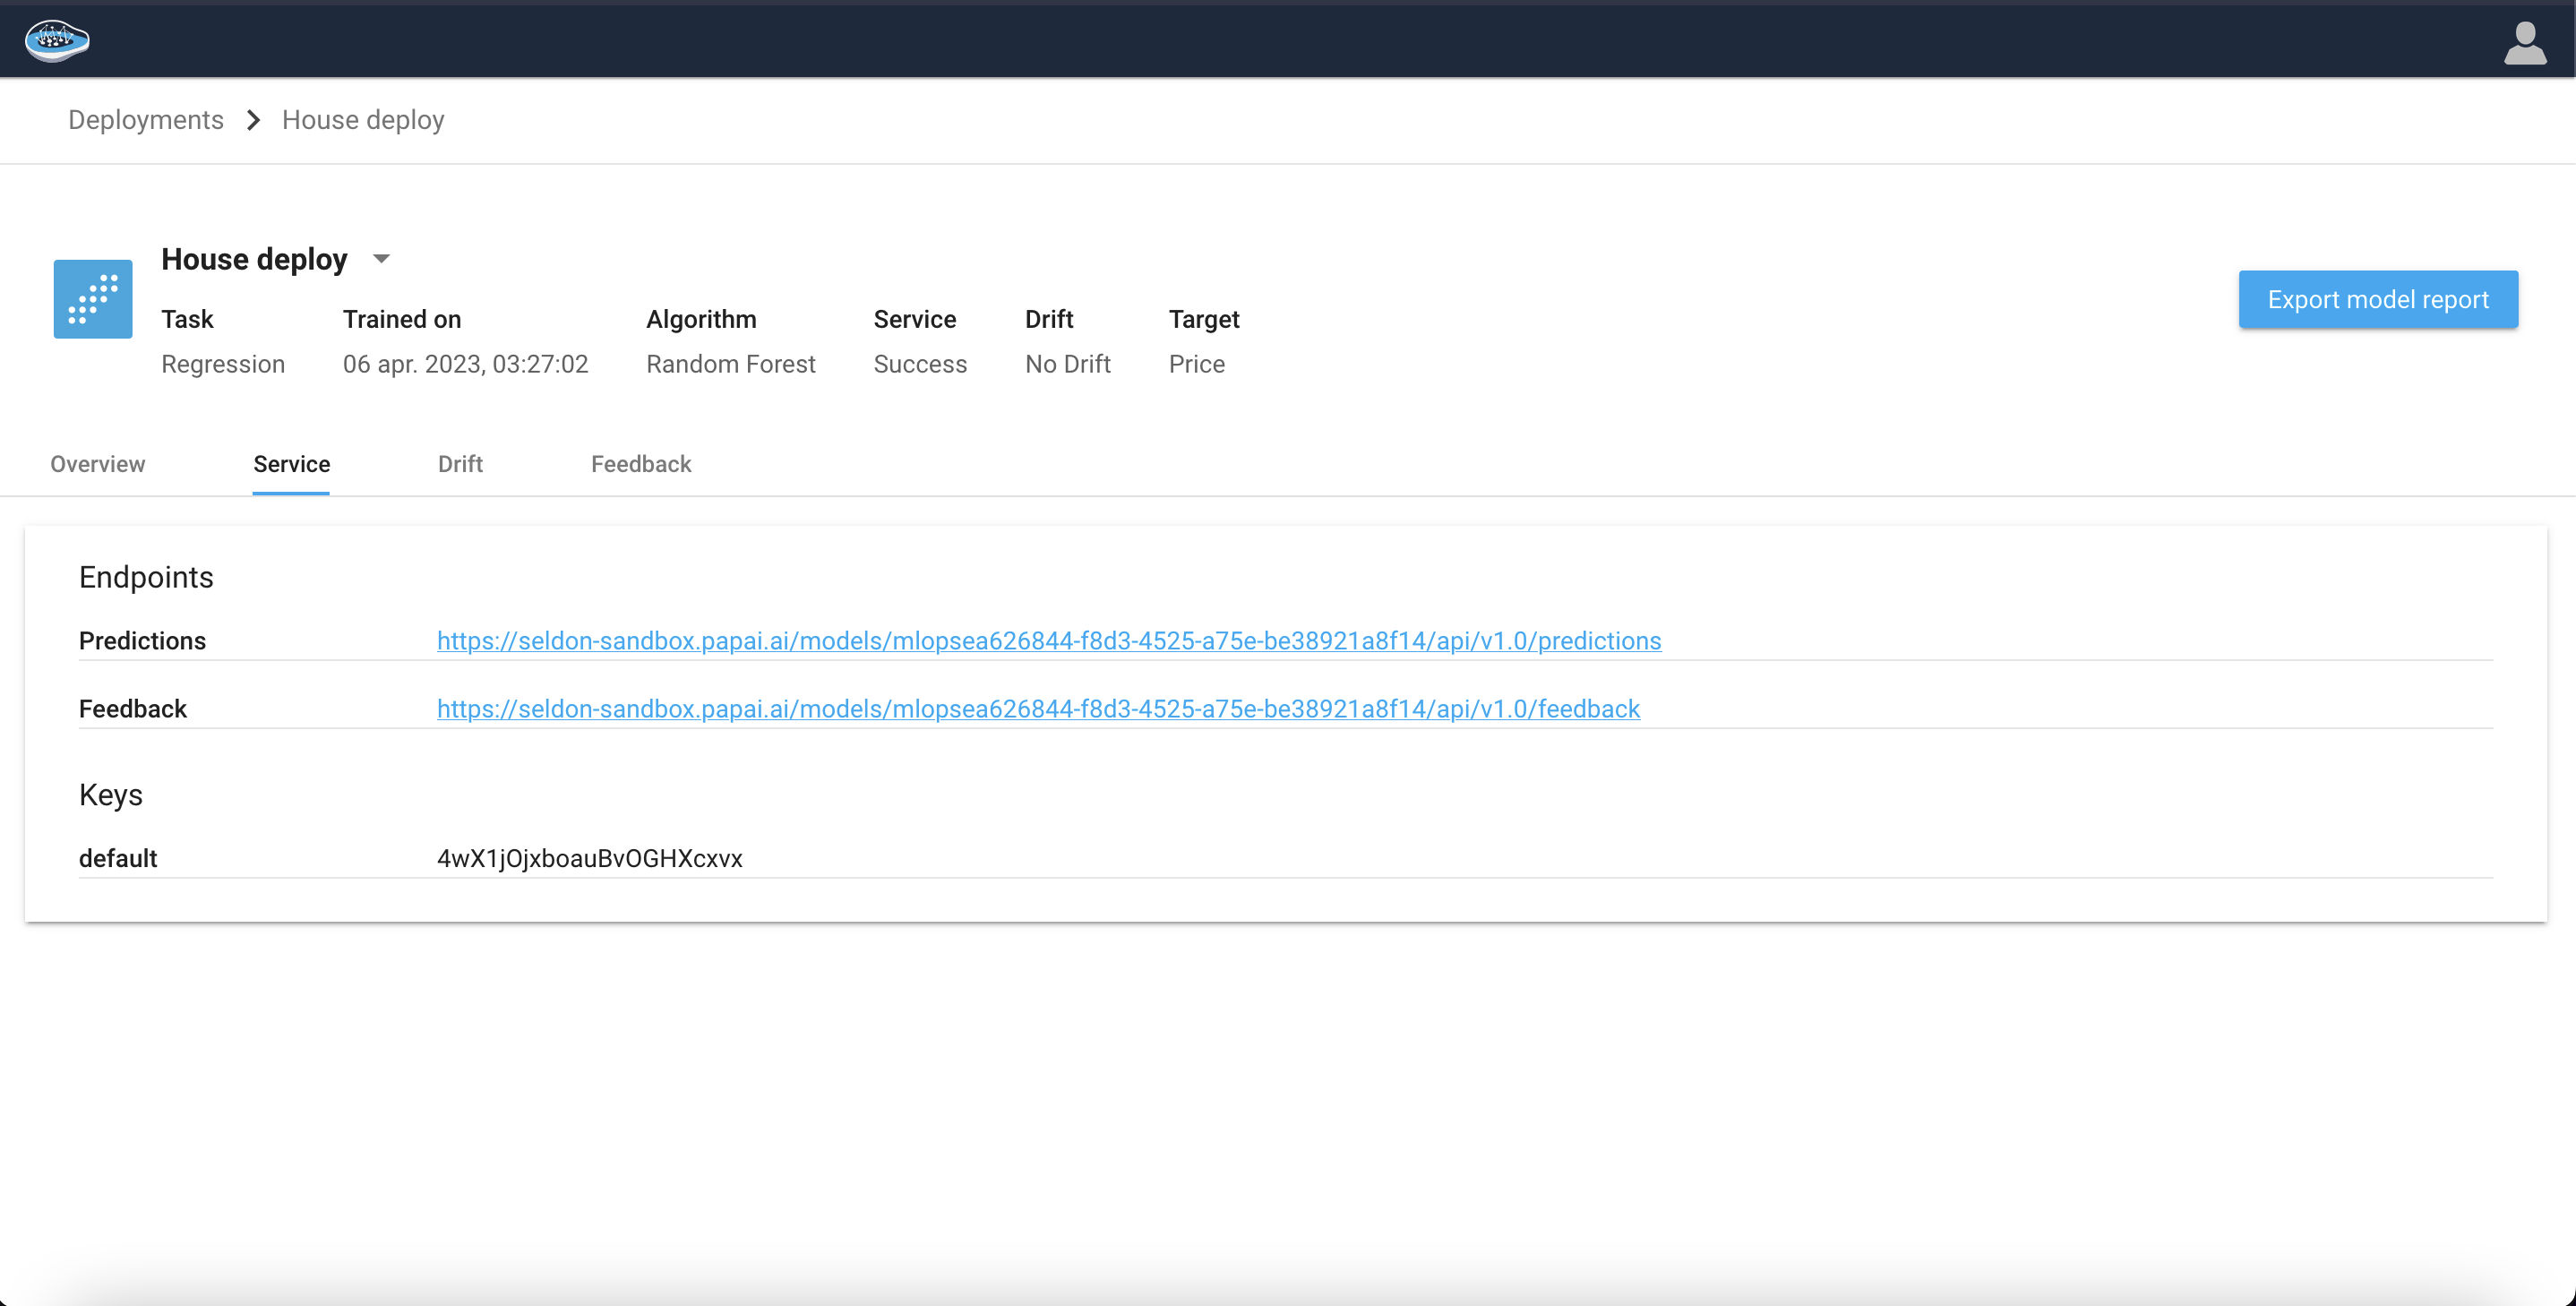2576x1306 pixels.
Task: Open the Predictions endpoint URL
Action: [x=1048, y=640]
